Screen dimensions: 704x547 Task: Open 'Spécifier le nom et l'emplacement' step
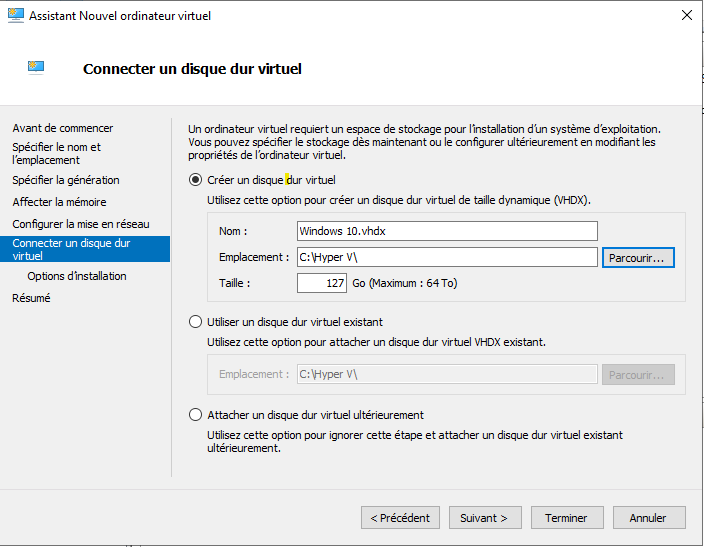point(56,153)
